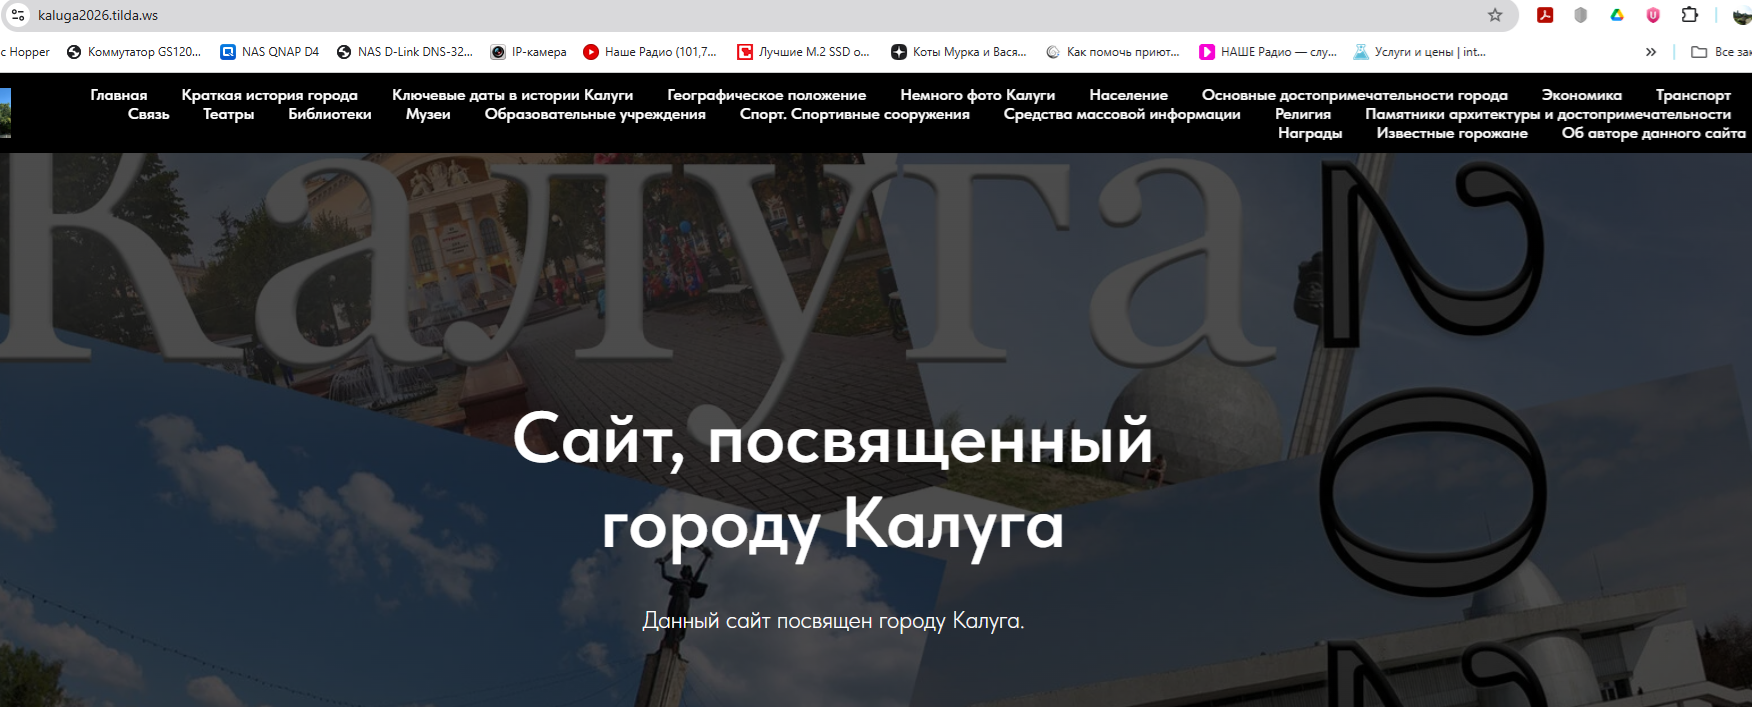
Task: Open the NAS D-Link DNS-32 bookmark
Action: (405, 52)
